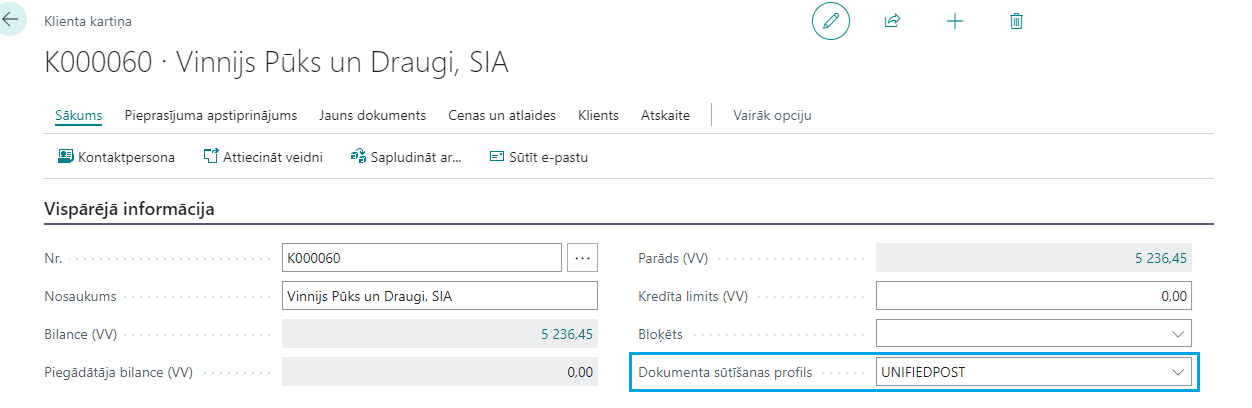The width and height of the screenshot is (1252, 408).
Task: Click the ellipsis button beside Nr. field
Action: [582, 258]
